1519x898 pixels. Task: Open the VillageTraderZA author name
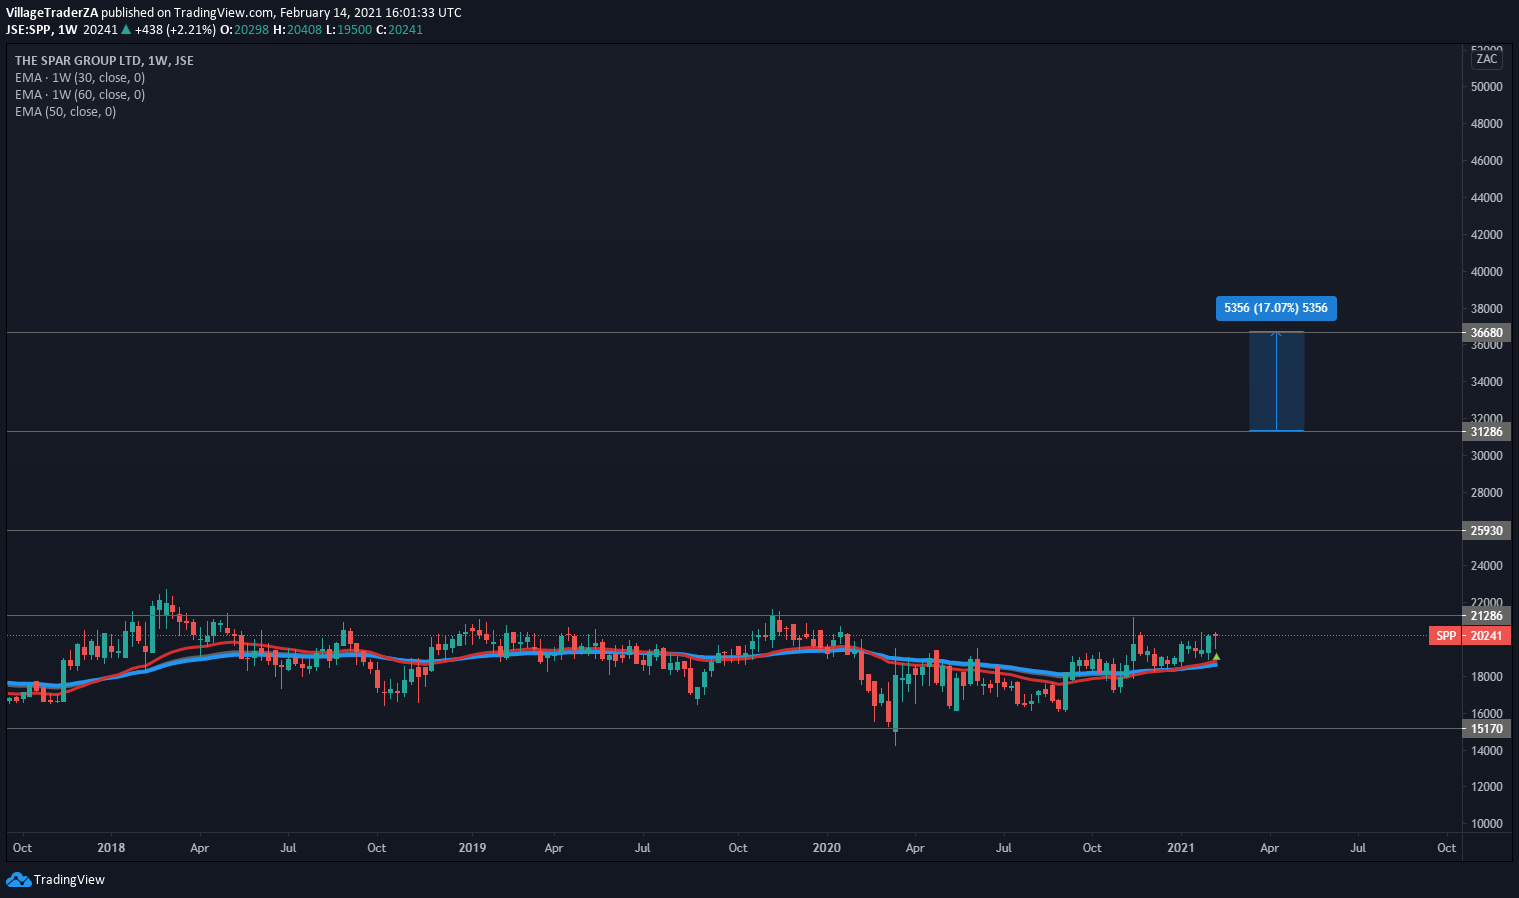coord(52,13)
